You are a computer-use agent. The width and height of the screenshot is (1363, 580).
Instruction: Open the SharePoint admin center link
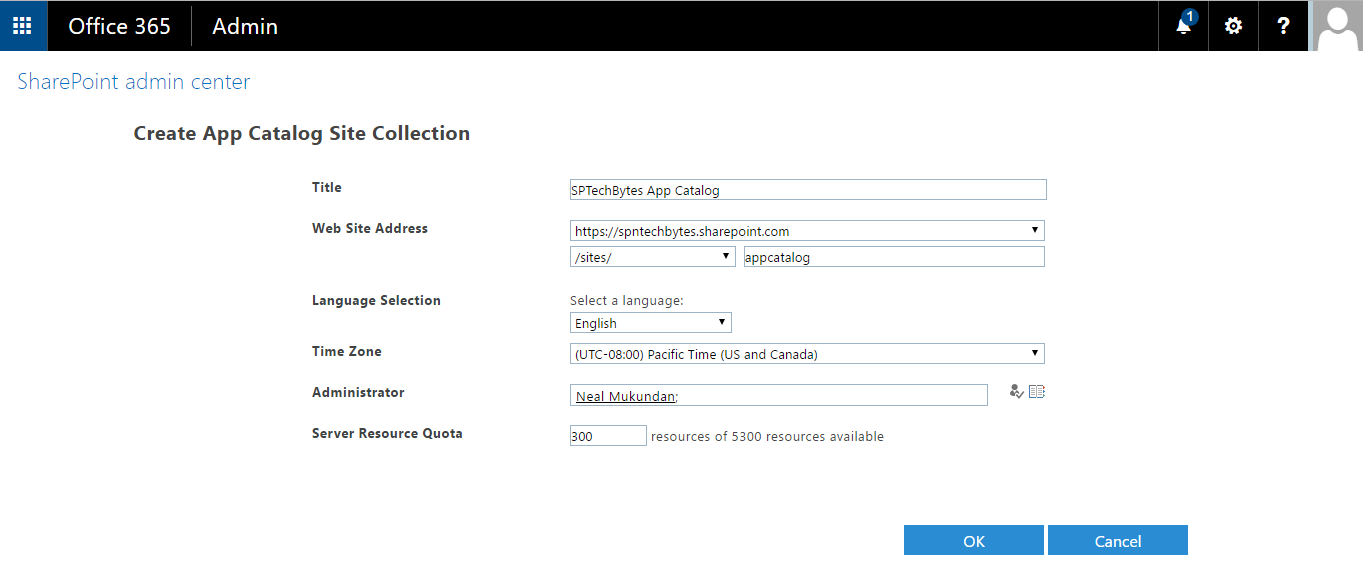[134, 82]
